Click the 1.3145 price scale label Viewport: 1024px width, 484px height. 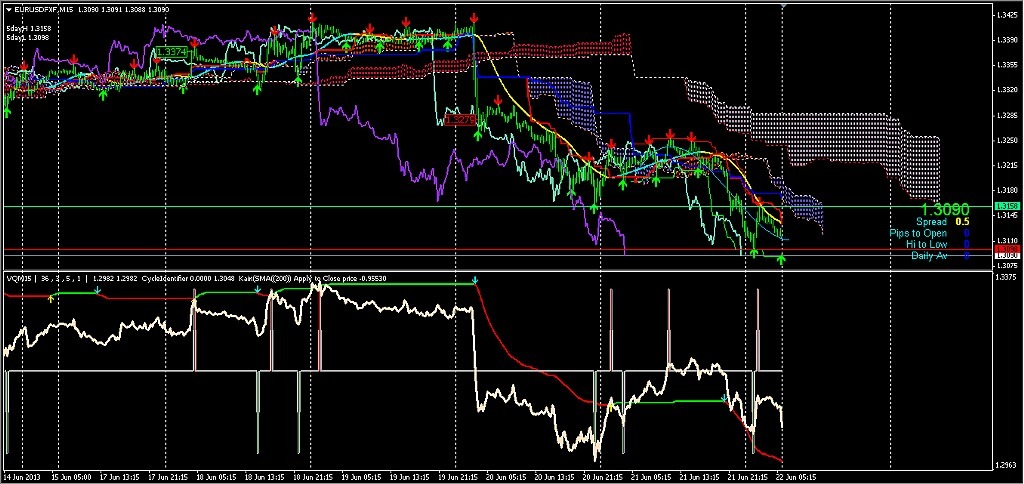click(1006, 215)
